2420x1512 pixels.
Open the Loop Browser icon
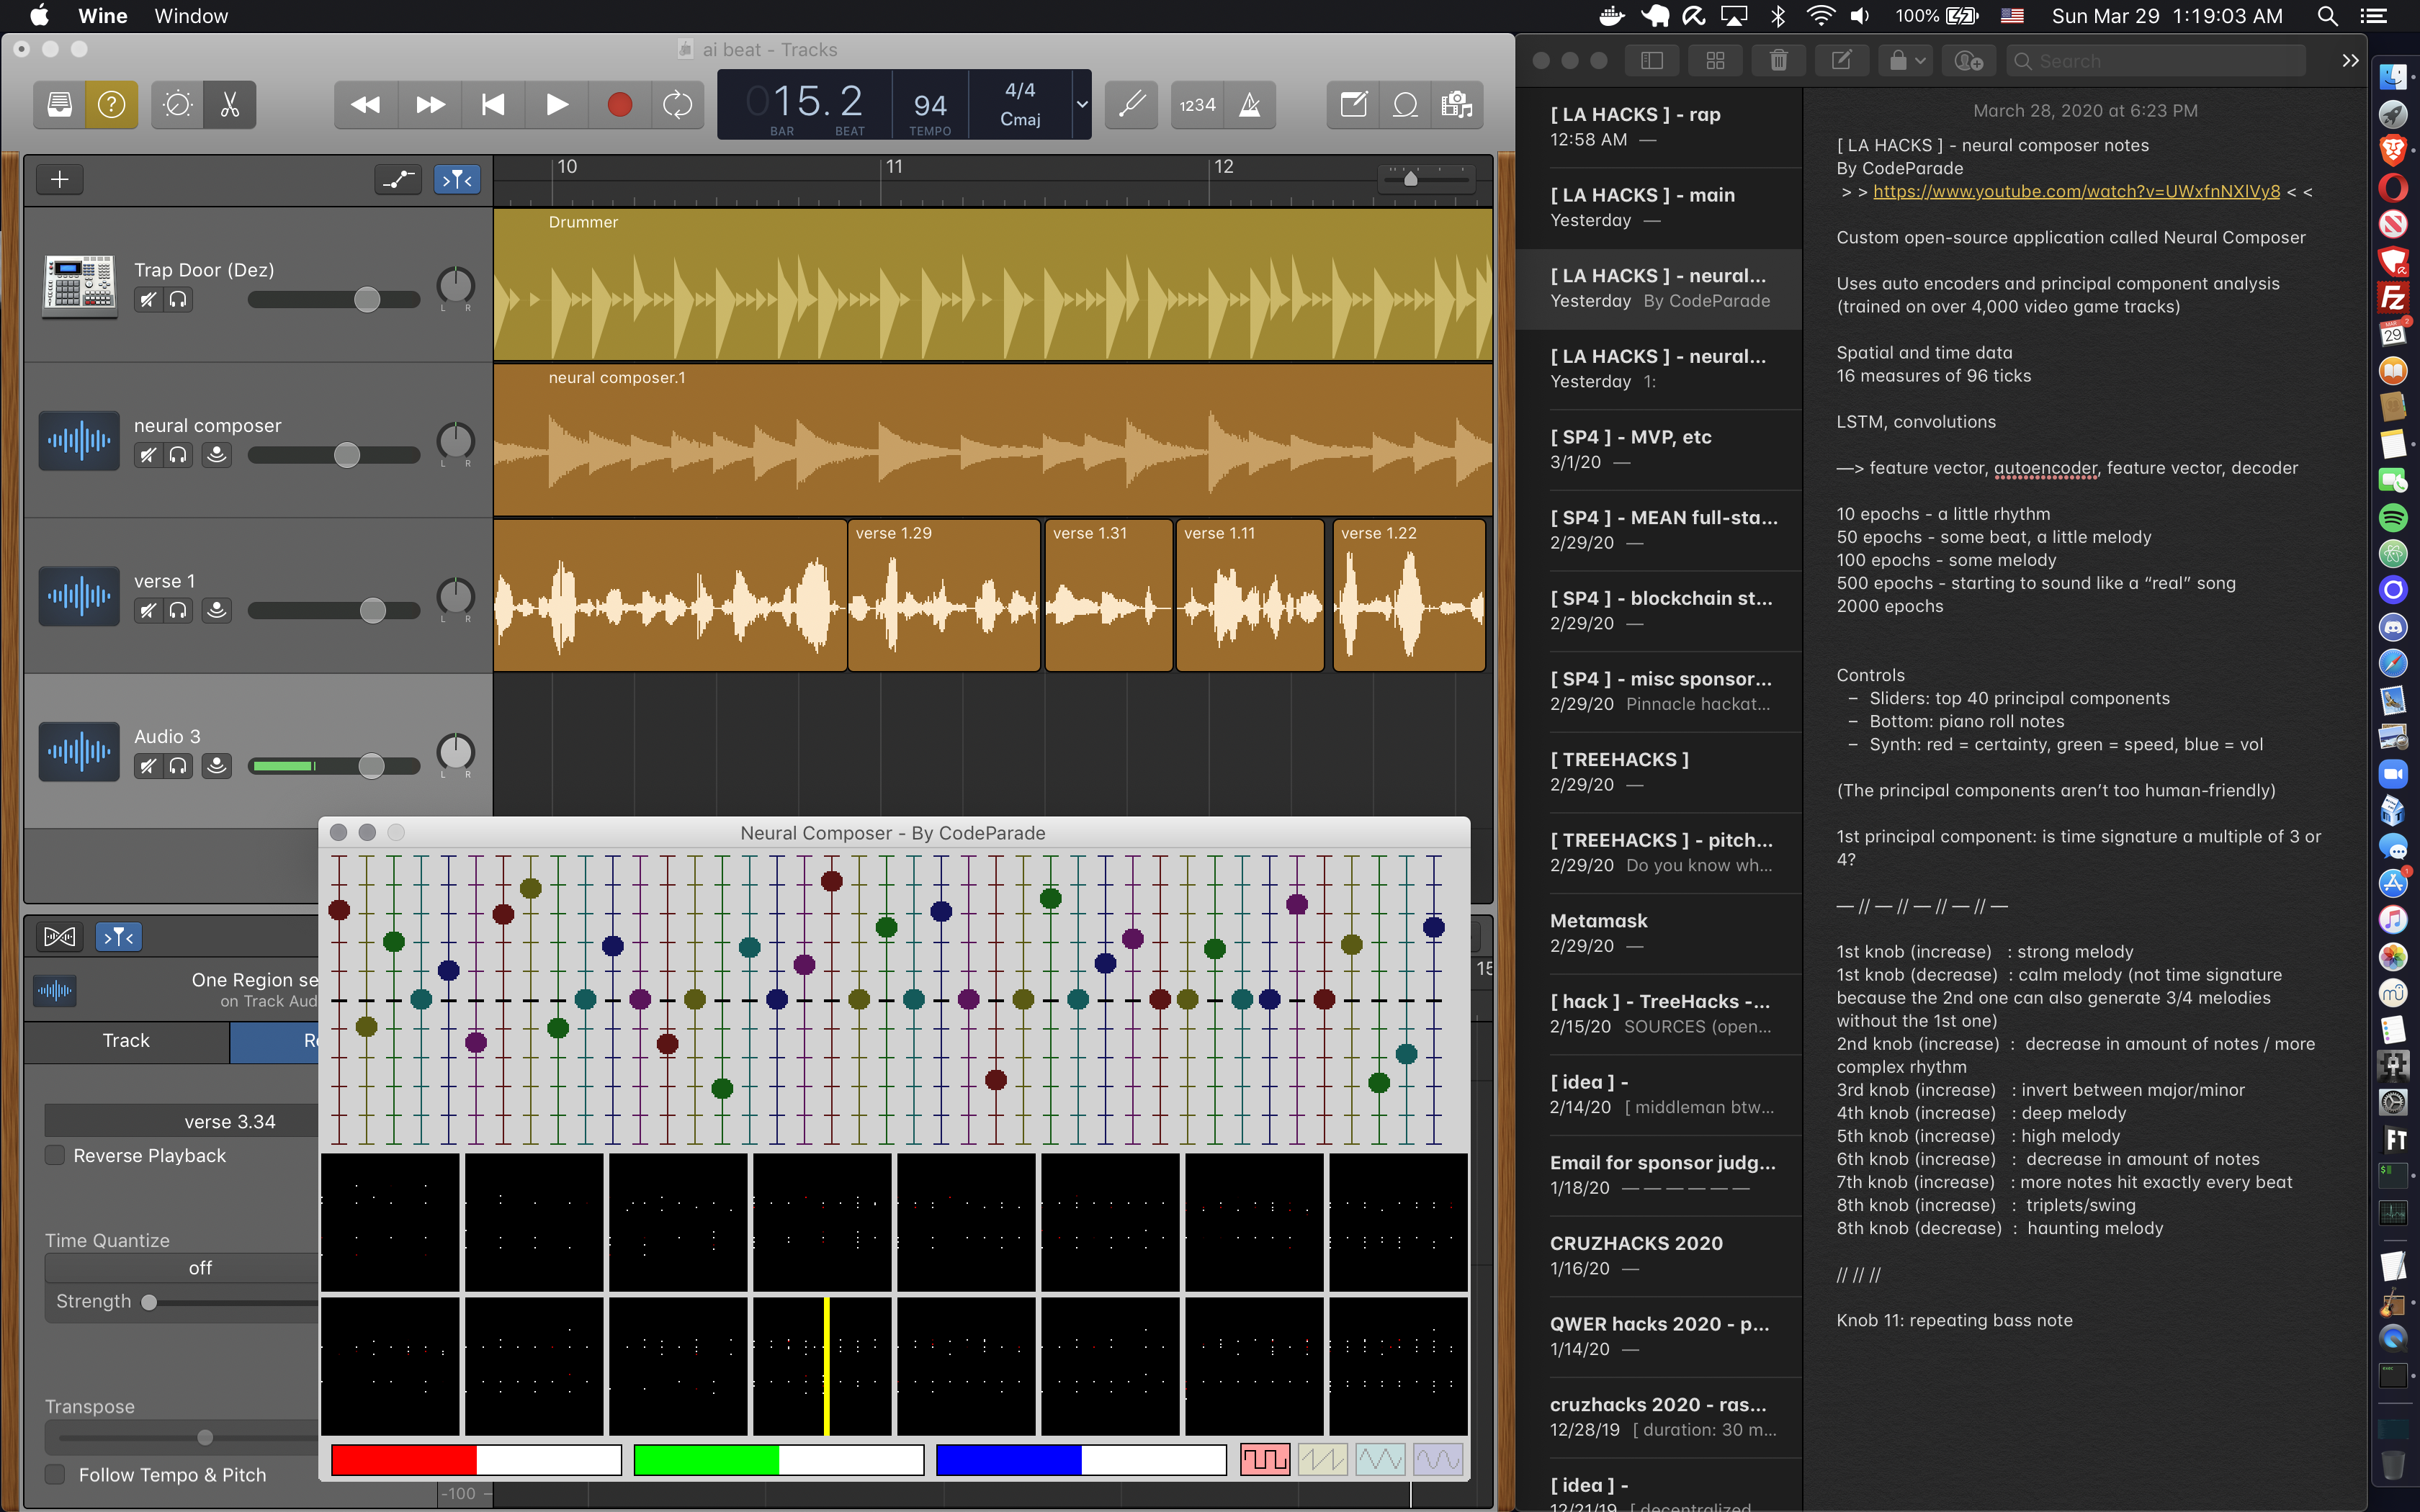1405,104
